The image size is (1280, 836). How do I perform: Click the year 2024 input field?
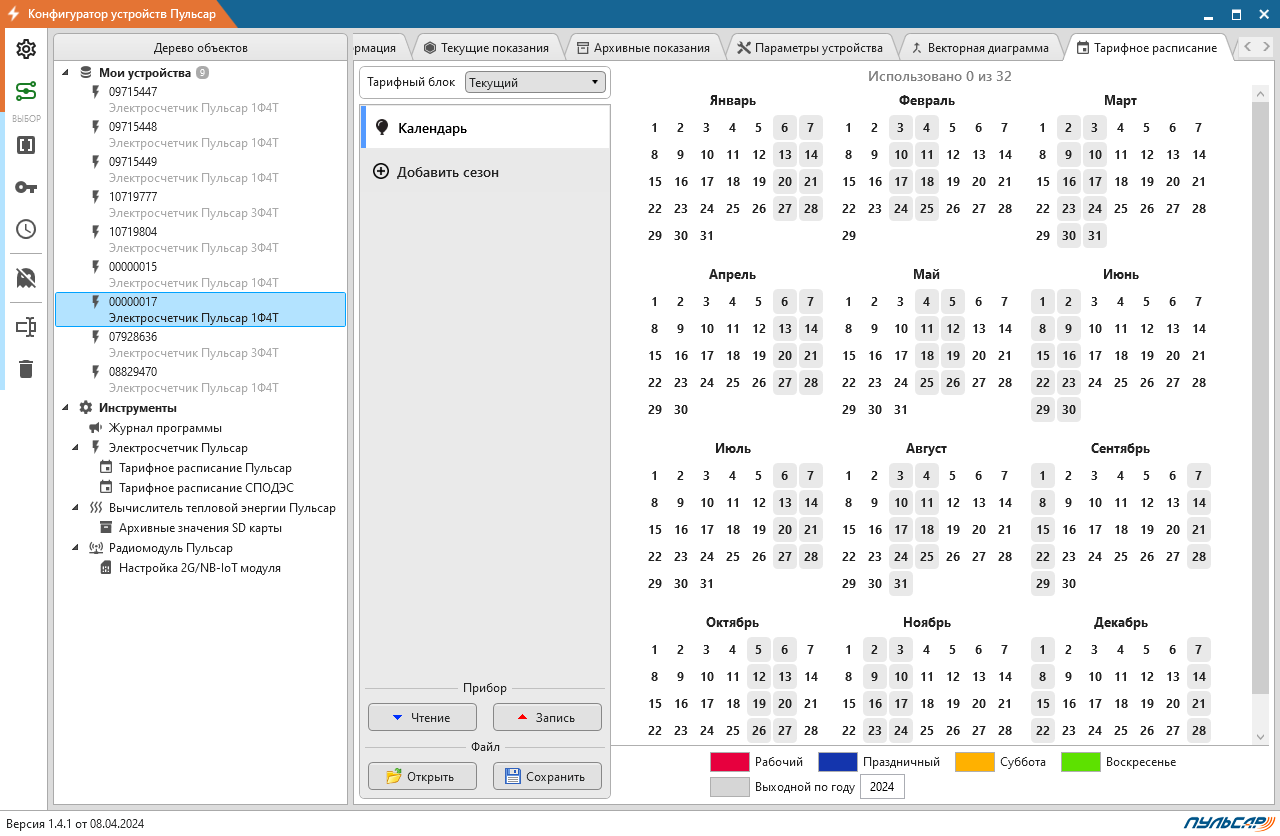[882, 787]
